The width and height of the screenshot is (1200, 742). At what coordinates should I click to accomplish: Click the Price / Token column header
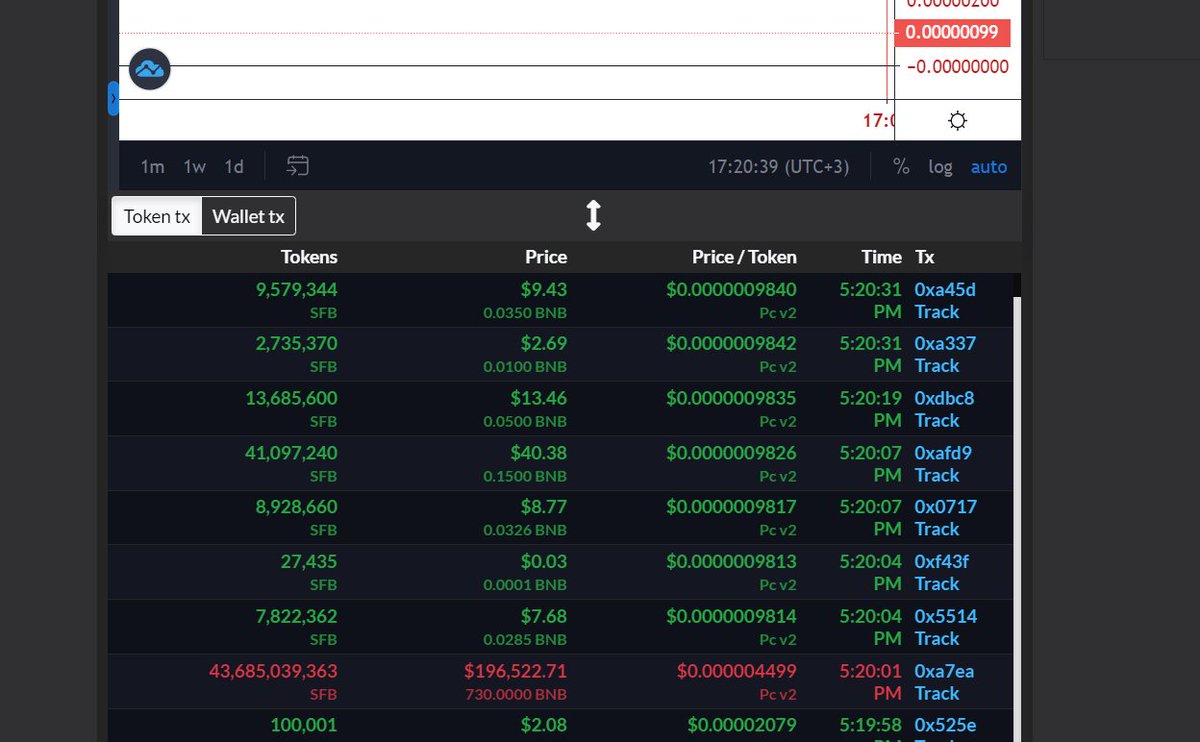pos(744,257)
